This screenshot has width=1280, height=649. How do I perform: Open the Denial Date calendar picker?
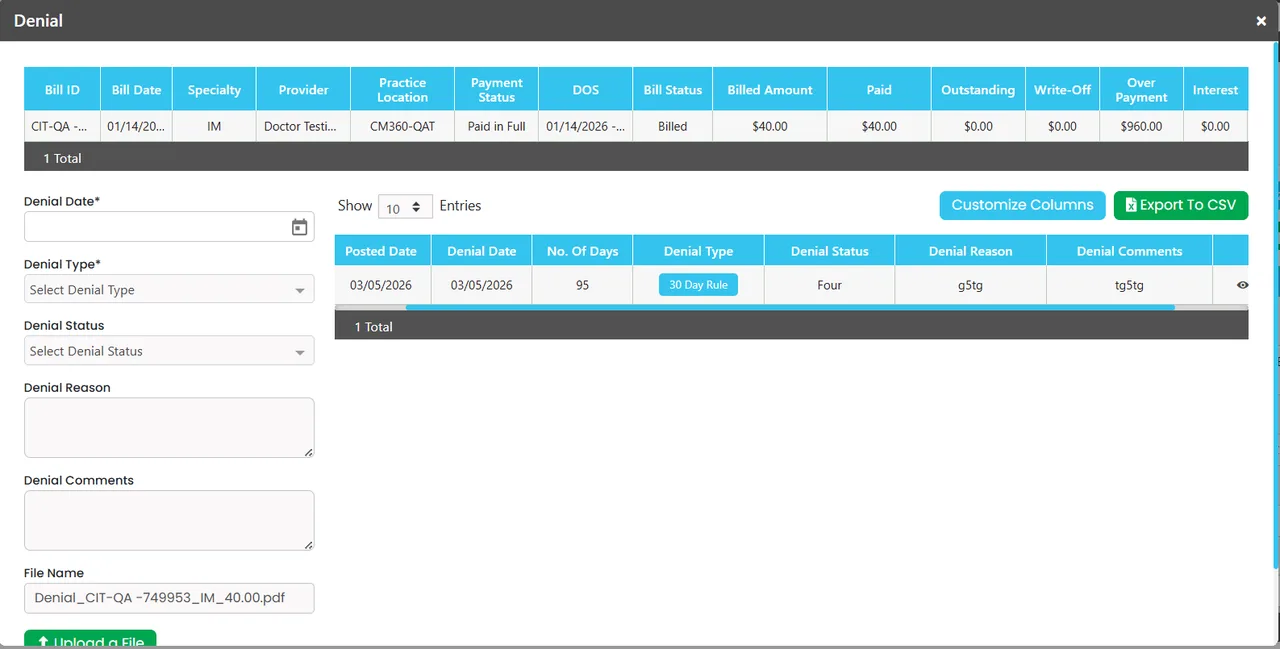299,227
